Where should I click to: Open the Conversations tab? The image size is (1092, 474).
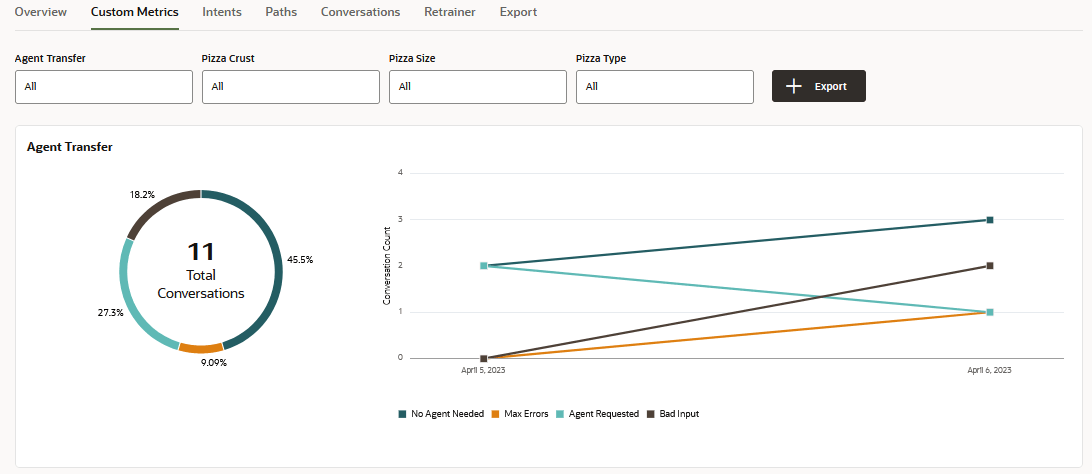tap(360, 12)
